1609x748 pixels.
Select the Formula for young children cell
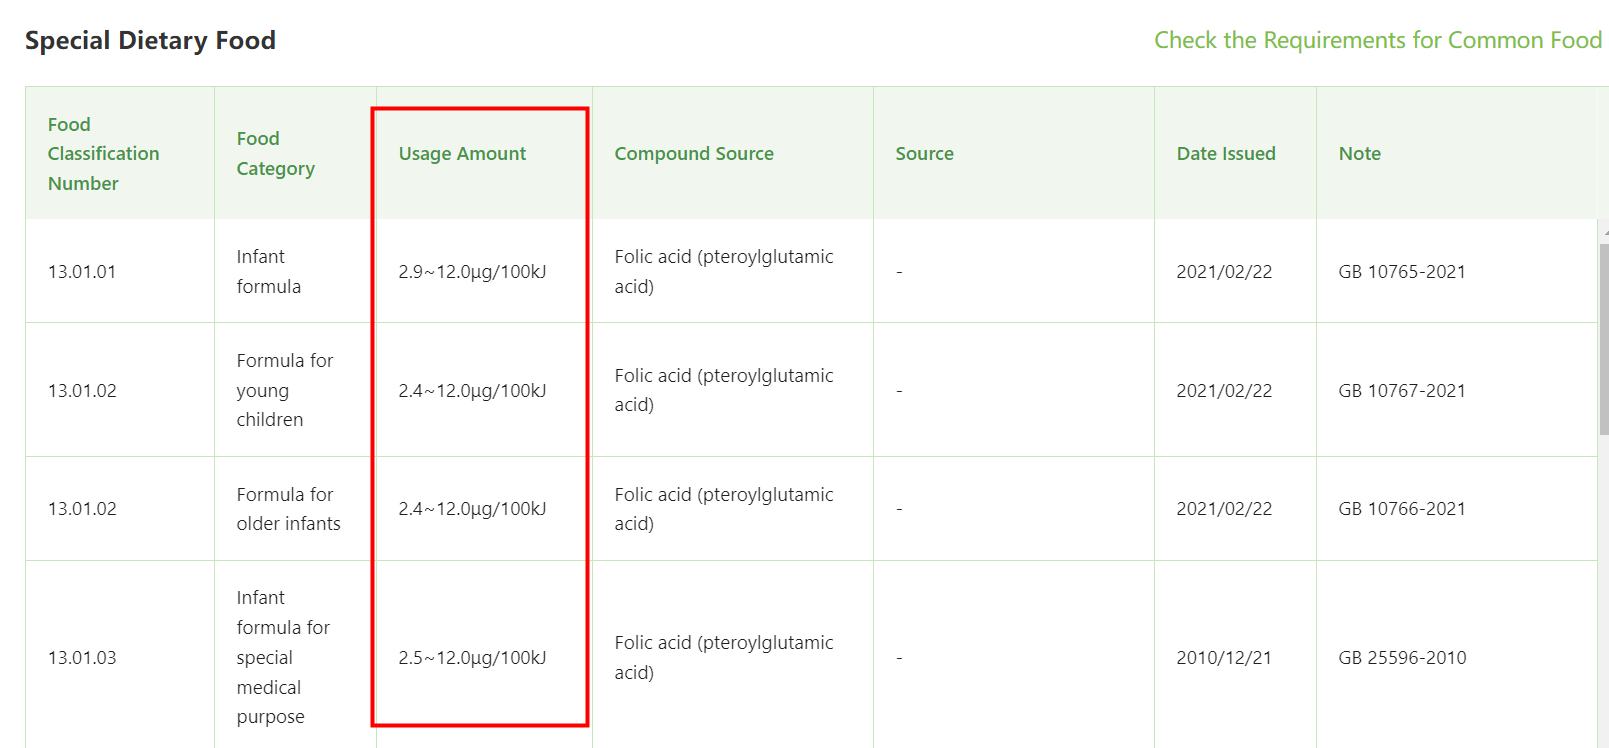pyautogui.click(x=284, y=391)
